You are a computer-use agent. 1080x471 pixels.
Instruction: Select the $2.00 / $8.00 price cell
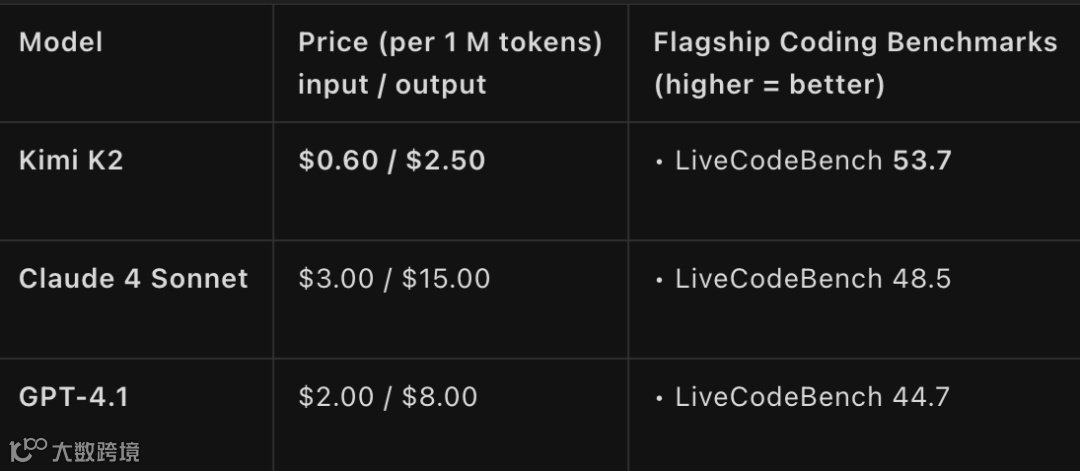[x=388, y=397]
